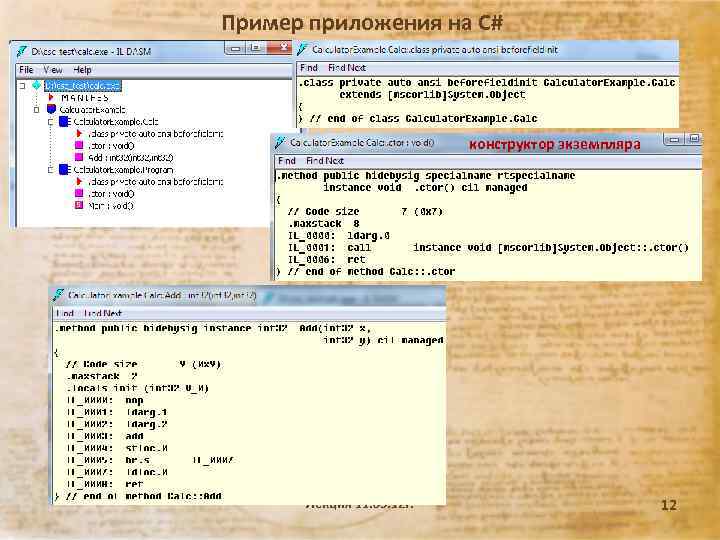The width and height of the screenshot is (720, 540).
Task: Select the calc.exe root item in tree
Action: click(83, 85)
